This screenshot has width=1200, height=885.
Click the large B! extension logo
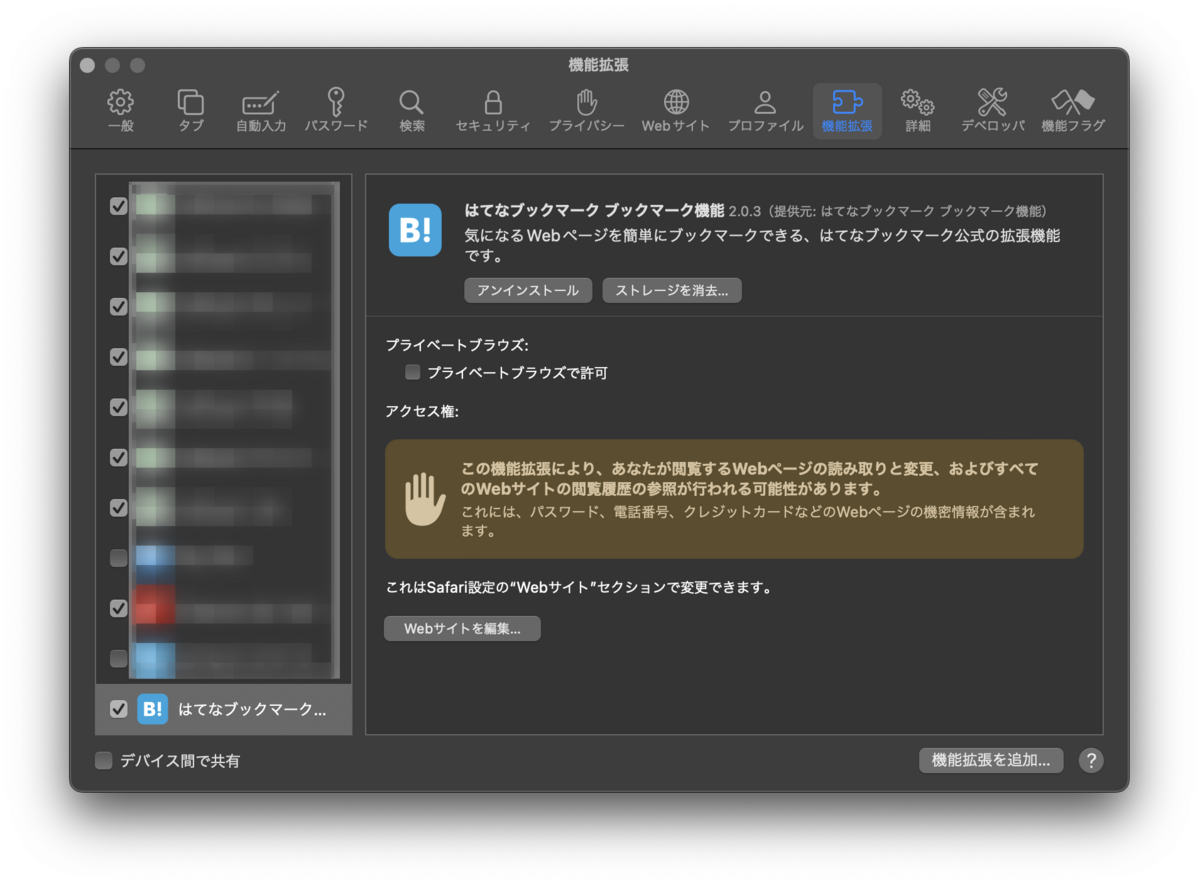(x=415, y=230)
